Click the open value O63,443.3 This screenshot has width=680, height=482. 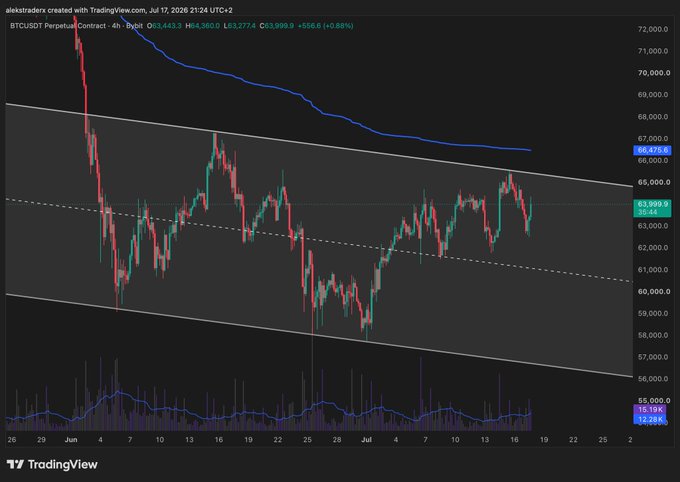[164, 26]
